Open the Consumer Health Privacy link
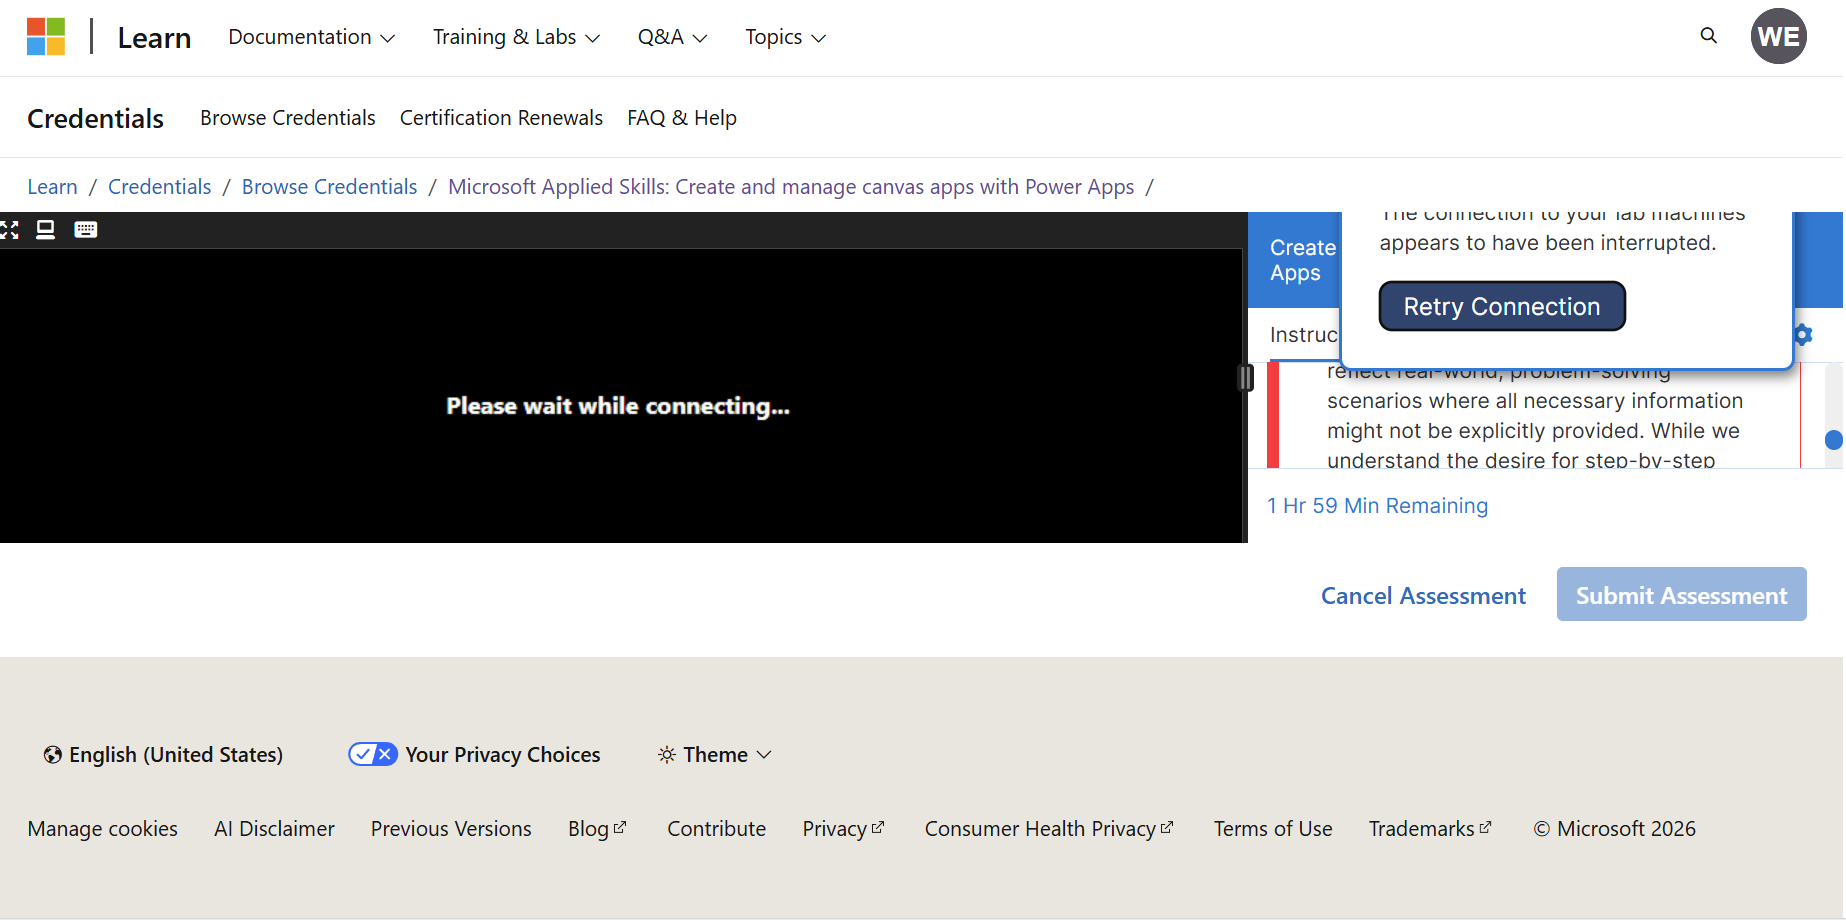This screenshot has width=1846, height=920. click(1049, 829)
